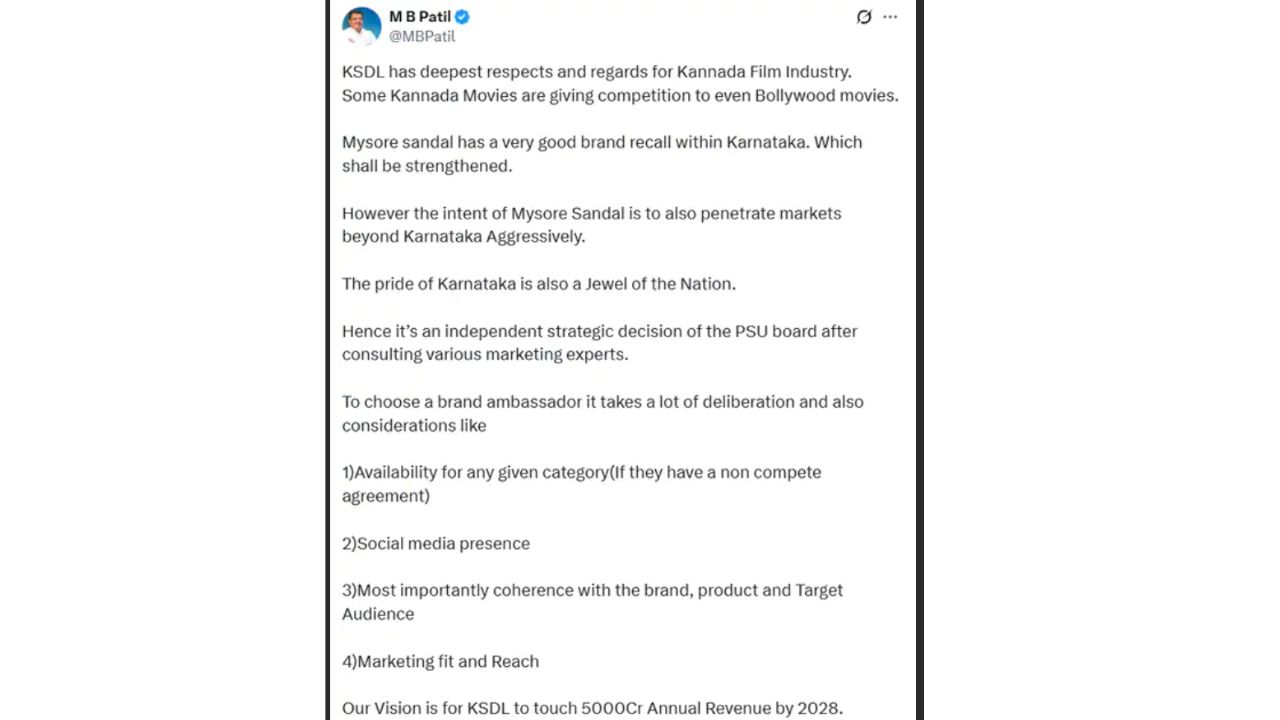Click point 1 about availability for category
1280x720 pixels.
pos(581,472)
